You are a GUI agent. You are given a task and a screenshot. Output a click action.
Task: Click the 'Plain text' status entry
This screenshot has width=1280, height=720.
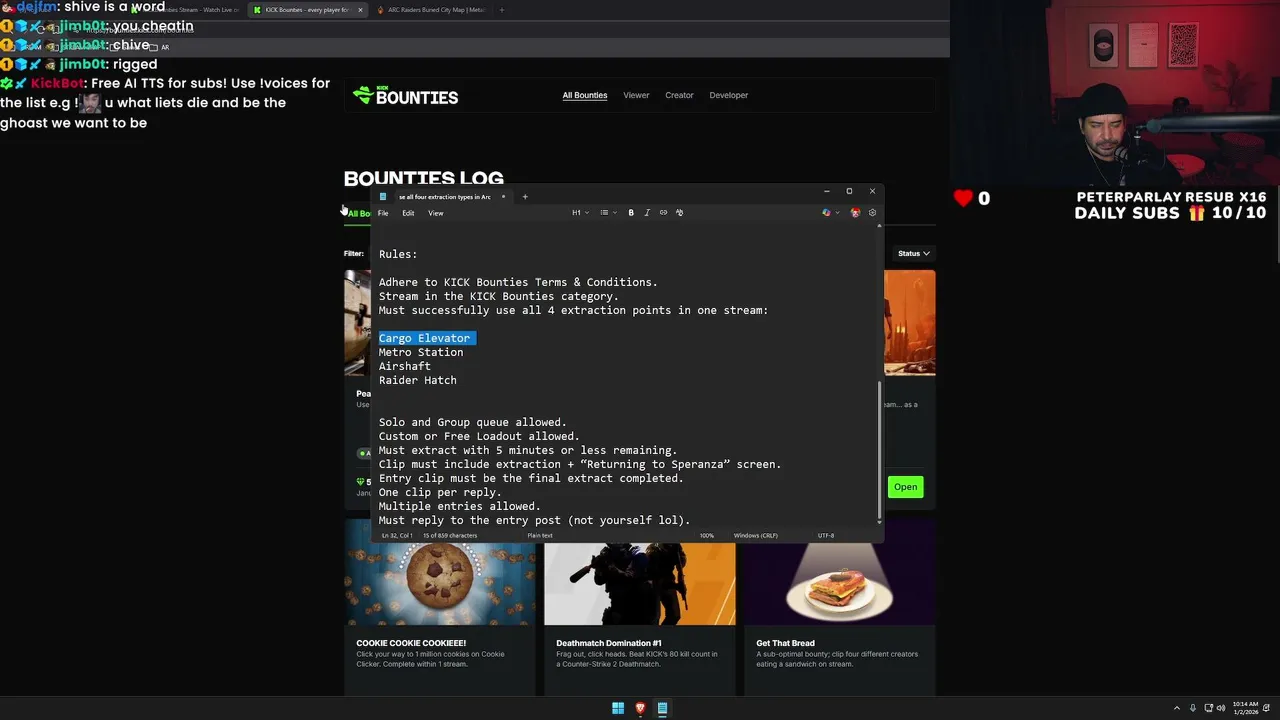540,536
